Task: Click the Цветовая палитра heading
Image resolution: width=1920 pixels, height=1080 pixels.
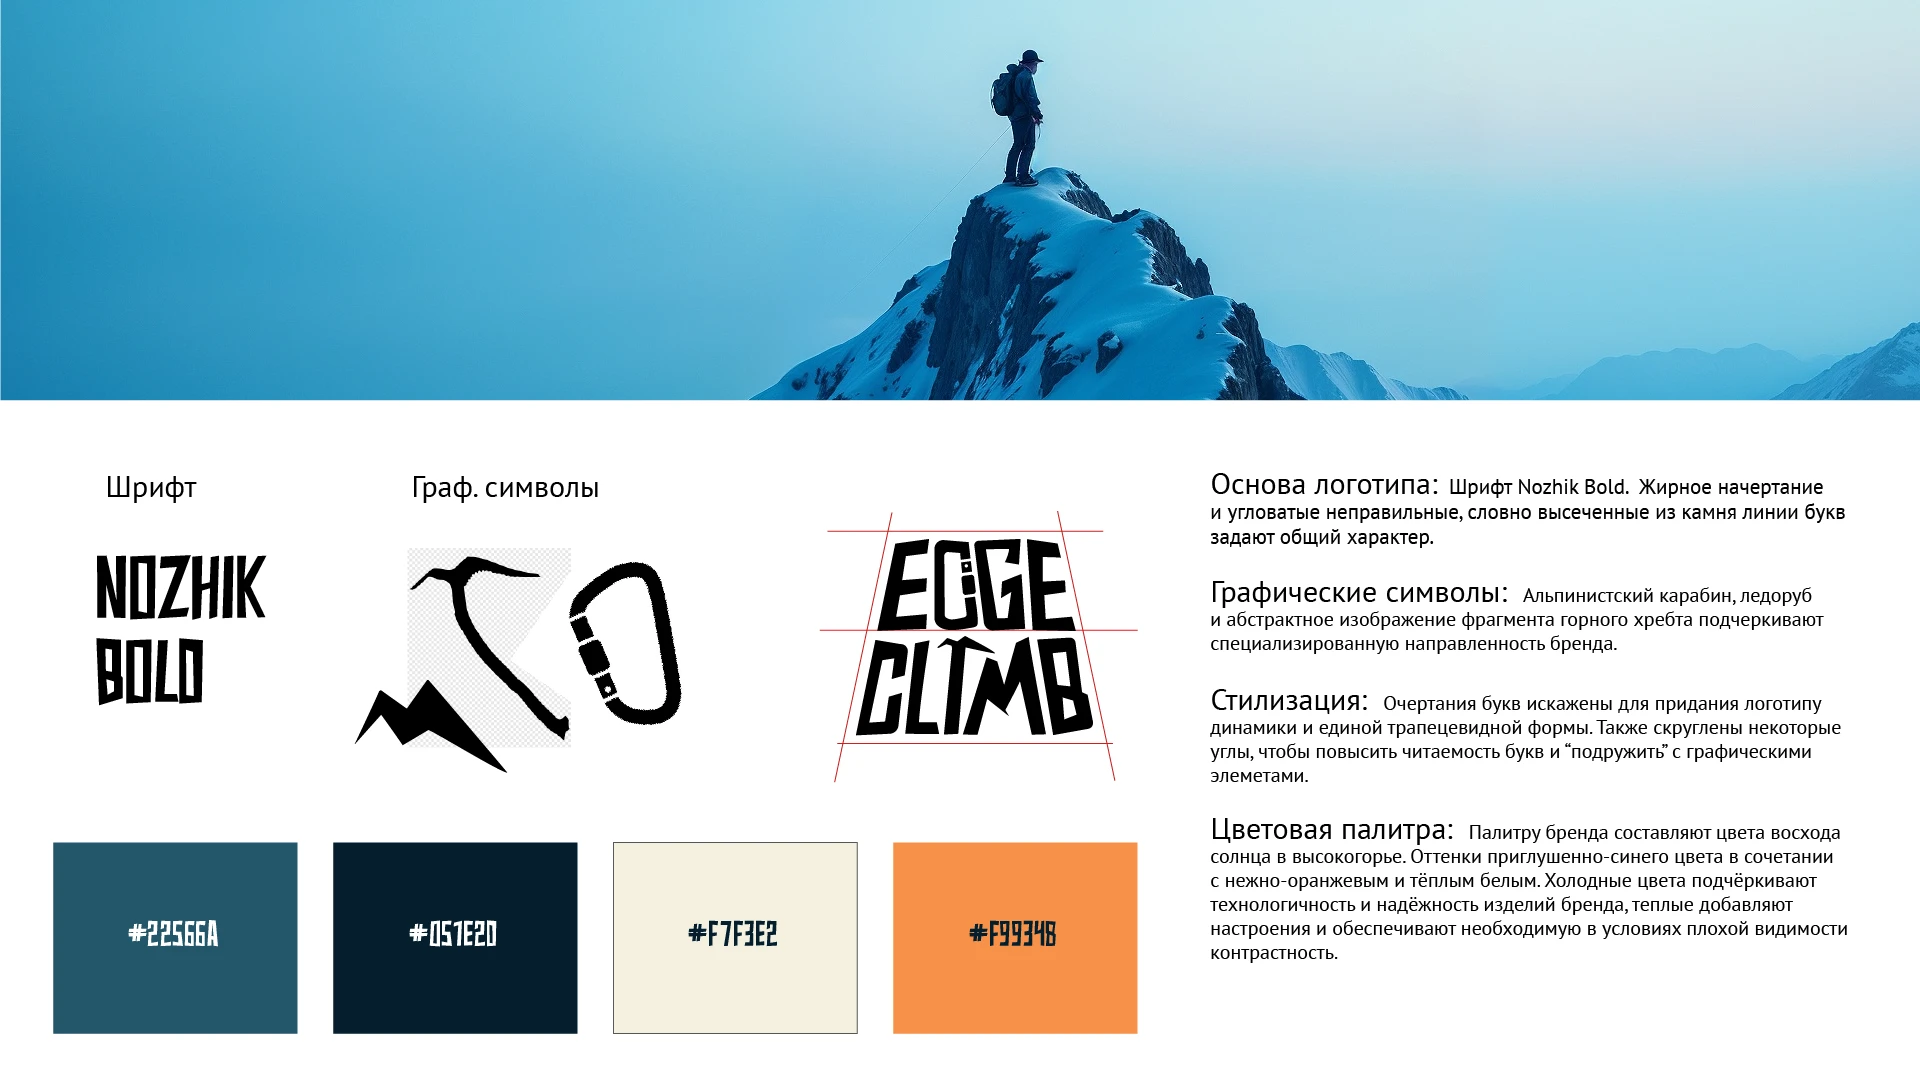Action: (x=1332, y=830)
